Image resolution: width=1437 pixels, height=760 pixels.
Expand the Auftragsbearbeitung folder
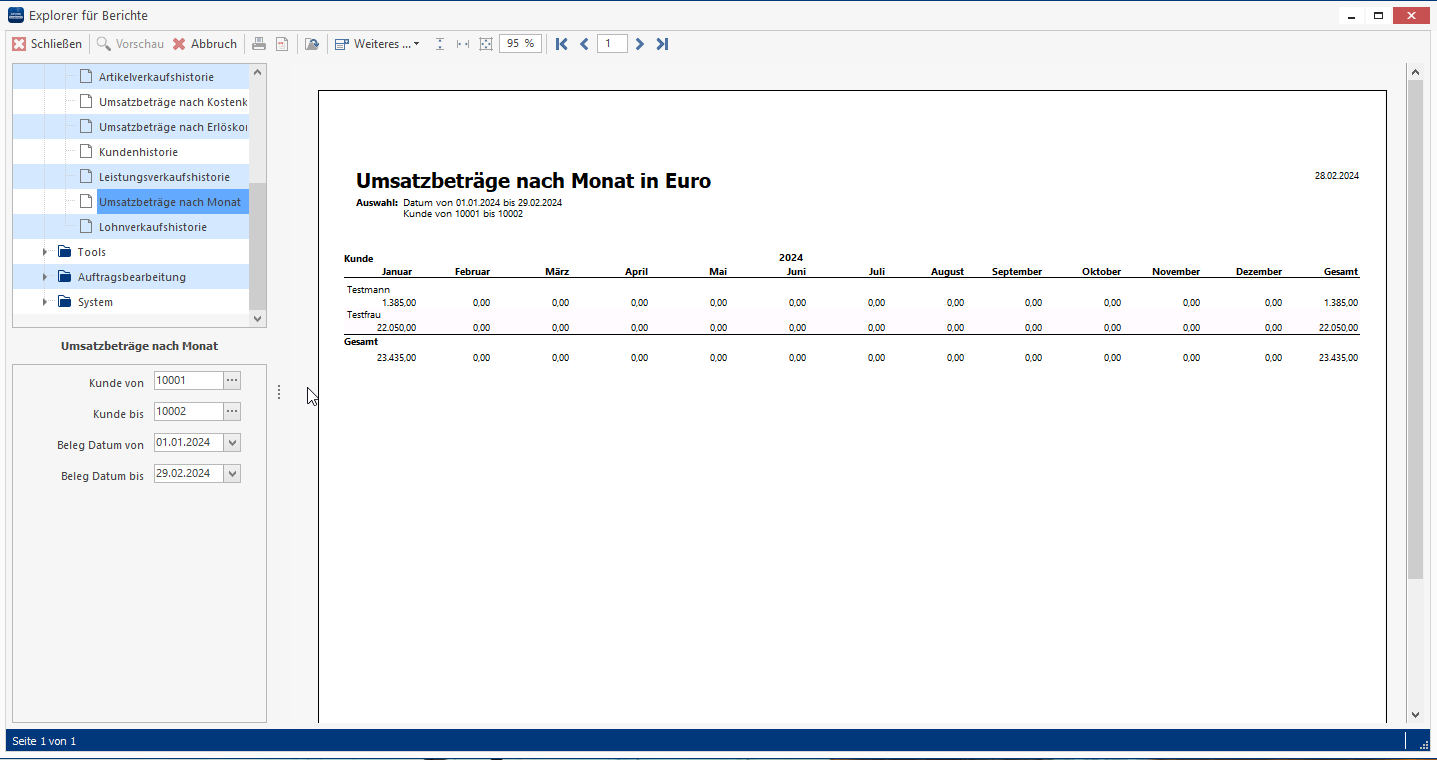45,277
